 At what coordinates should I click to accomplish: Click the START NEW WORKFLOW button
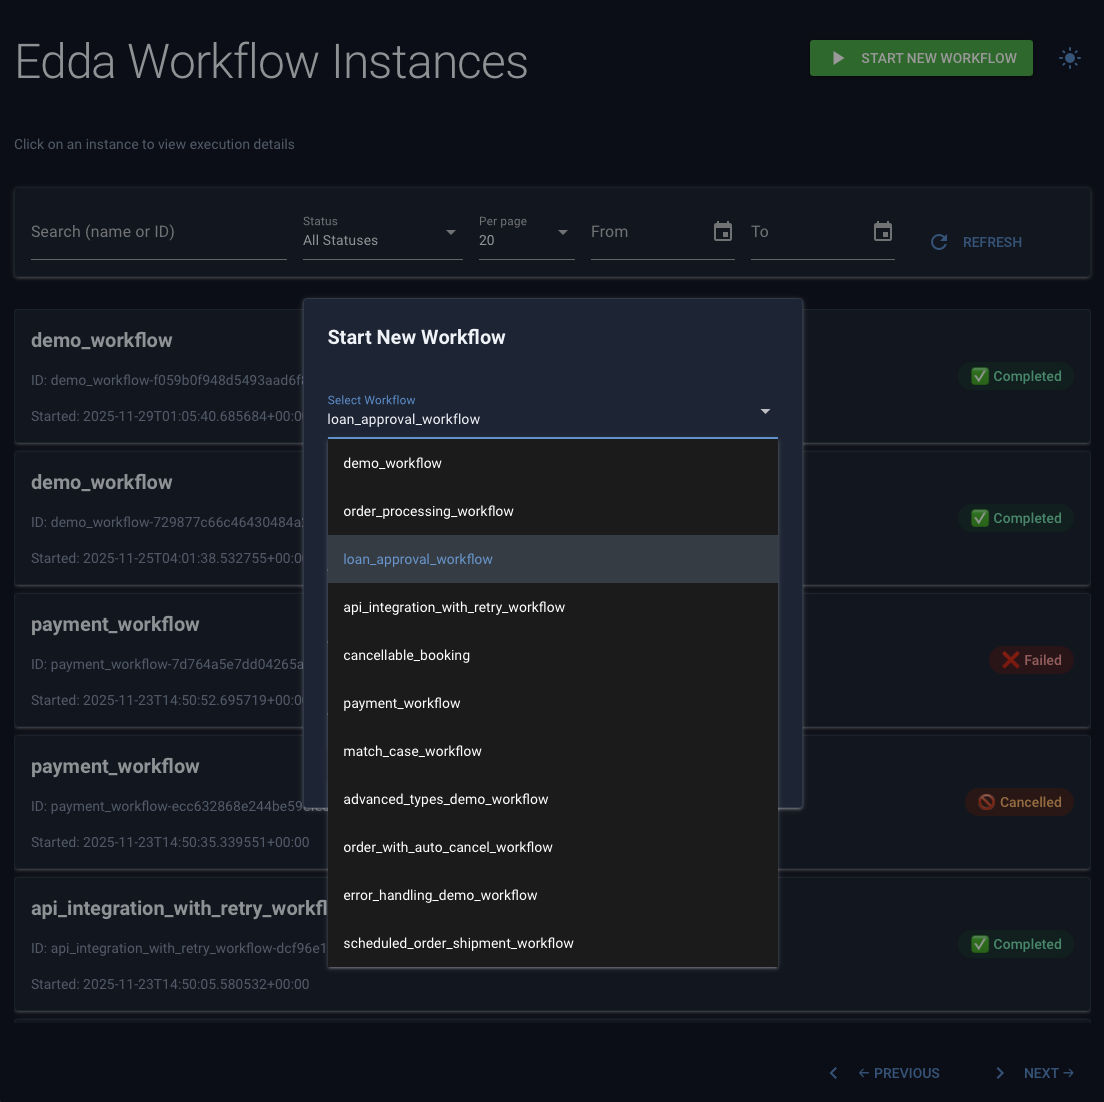[920, 58]
